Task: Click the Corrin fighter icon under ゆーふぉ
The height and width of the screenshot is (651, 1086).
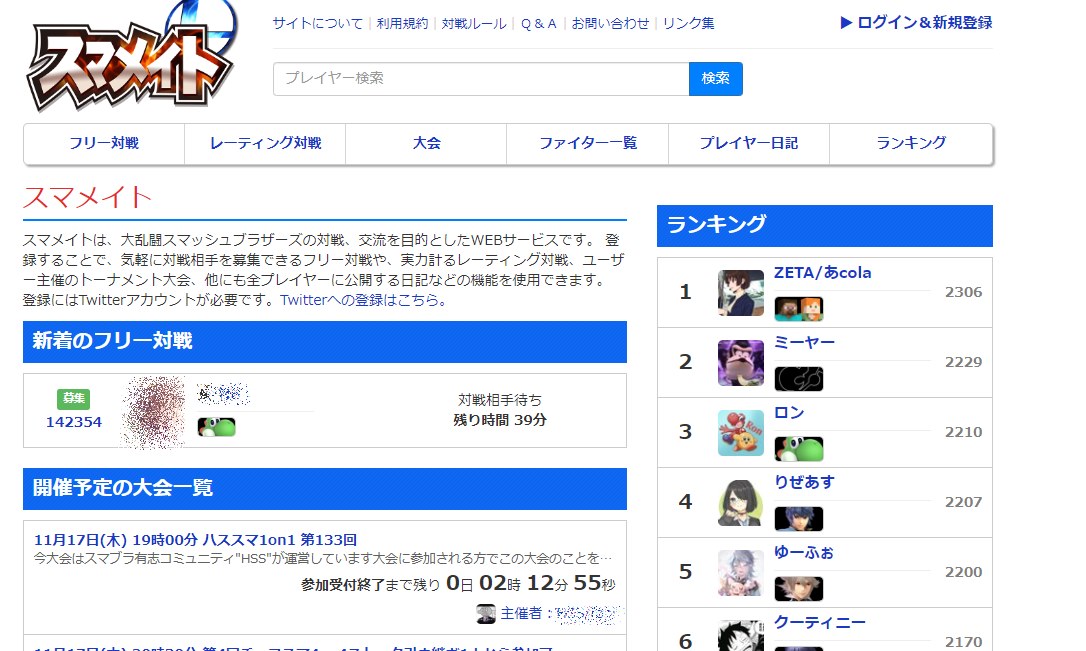Action: [x=799, y=589]
